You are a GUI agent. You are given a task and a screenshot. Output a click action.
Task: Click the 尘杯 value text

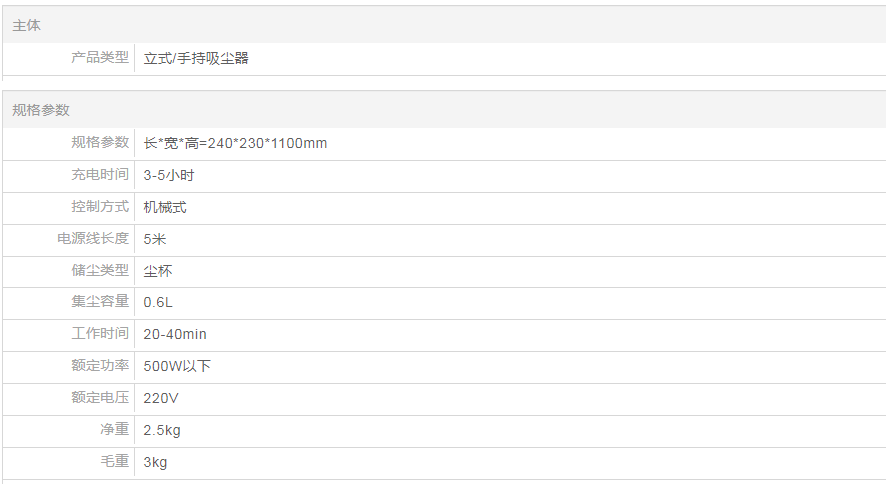coord(158,271)
